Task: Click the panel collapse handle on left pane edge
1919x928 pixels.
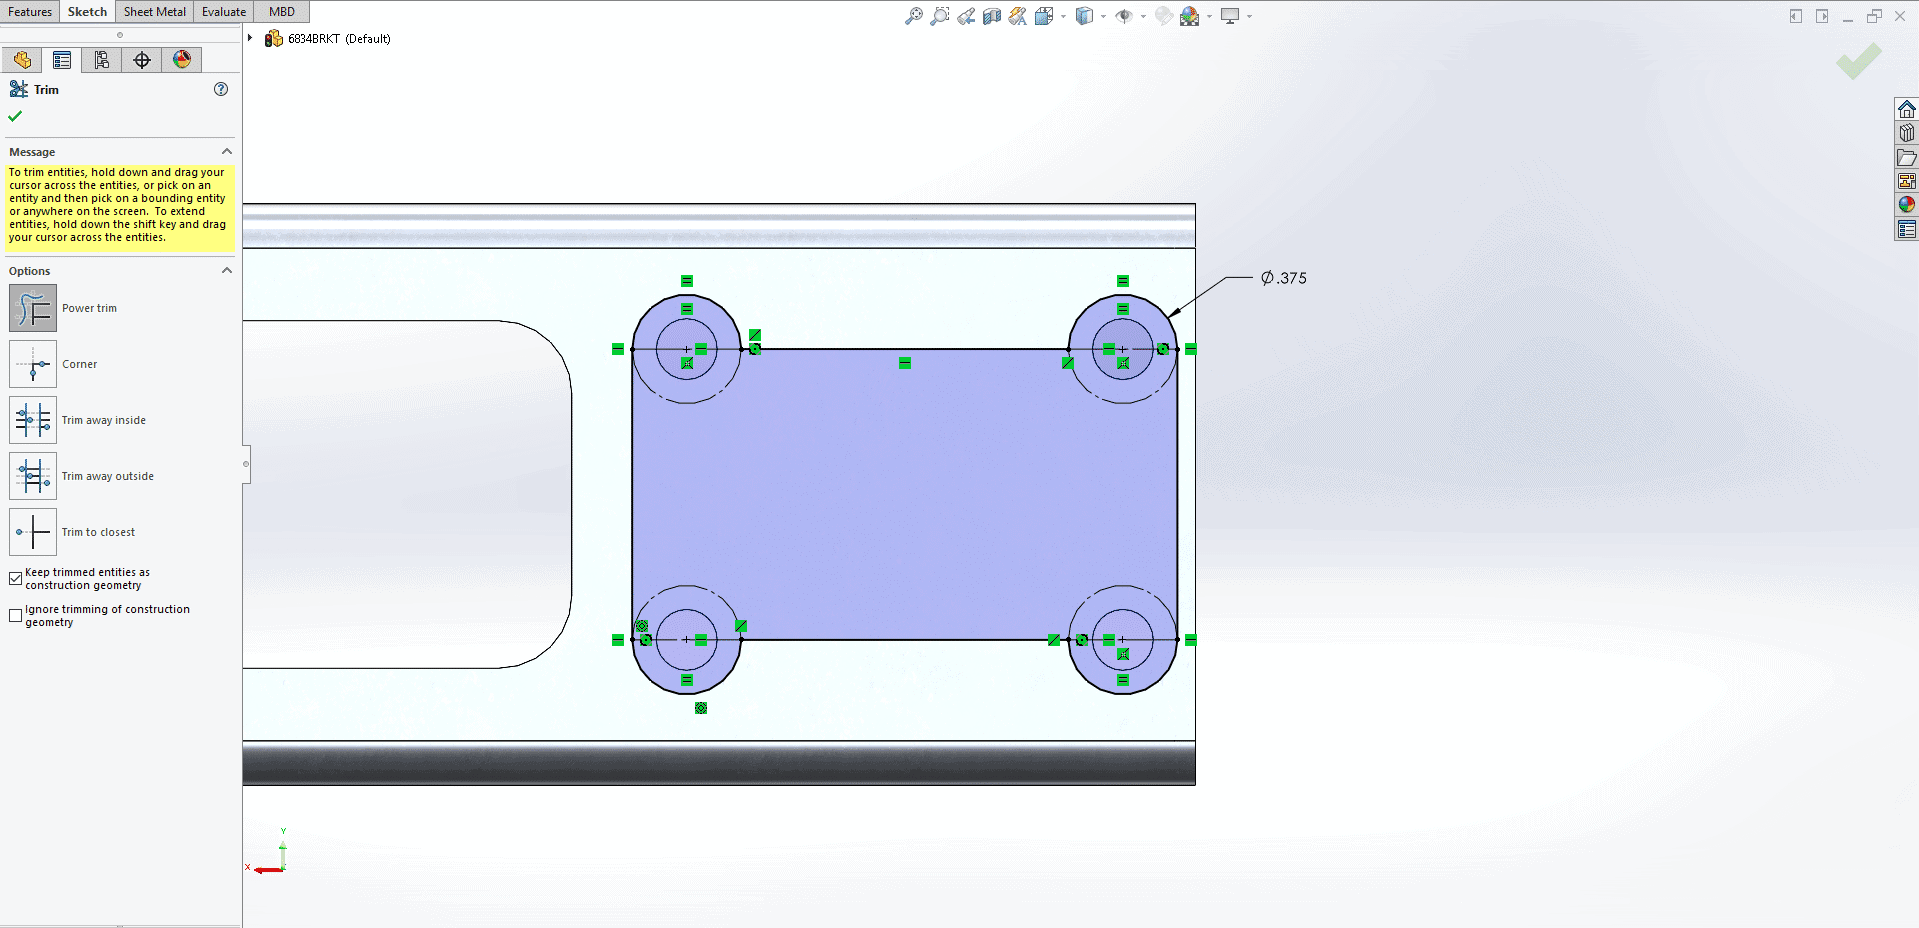Action: (x=246, y=464)
